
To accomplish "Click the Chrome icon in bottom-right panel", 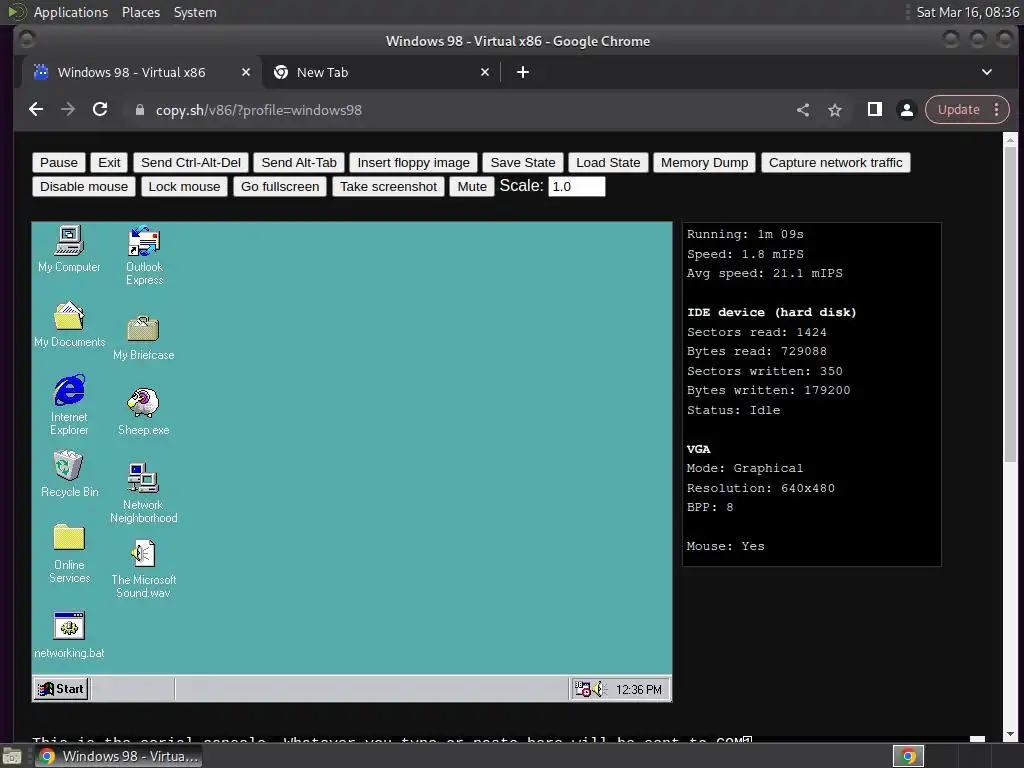I will 908,757.
